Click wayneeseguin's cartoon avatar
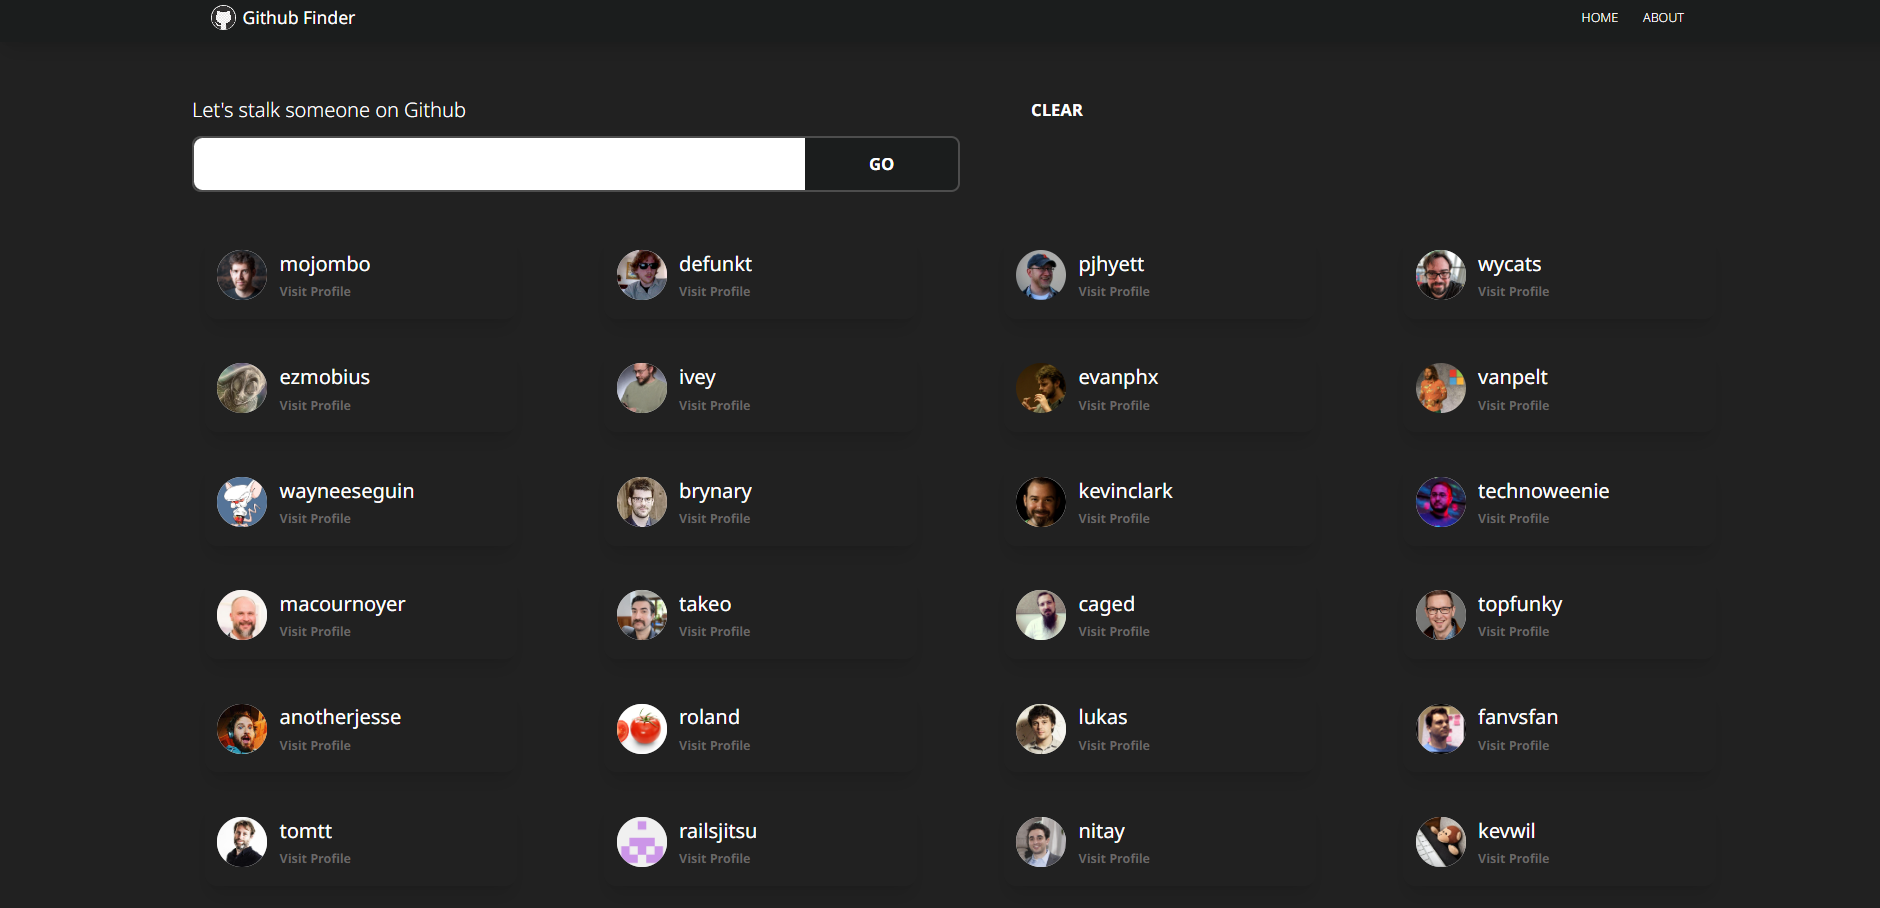The width and height of the screenshot is (1880, 908). pos(242,502)
